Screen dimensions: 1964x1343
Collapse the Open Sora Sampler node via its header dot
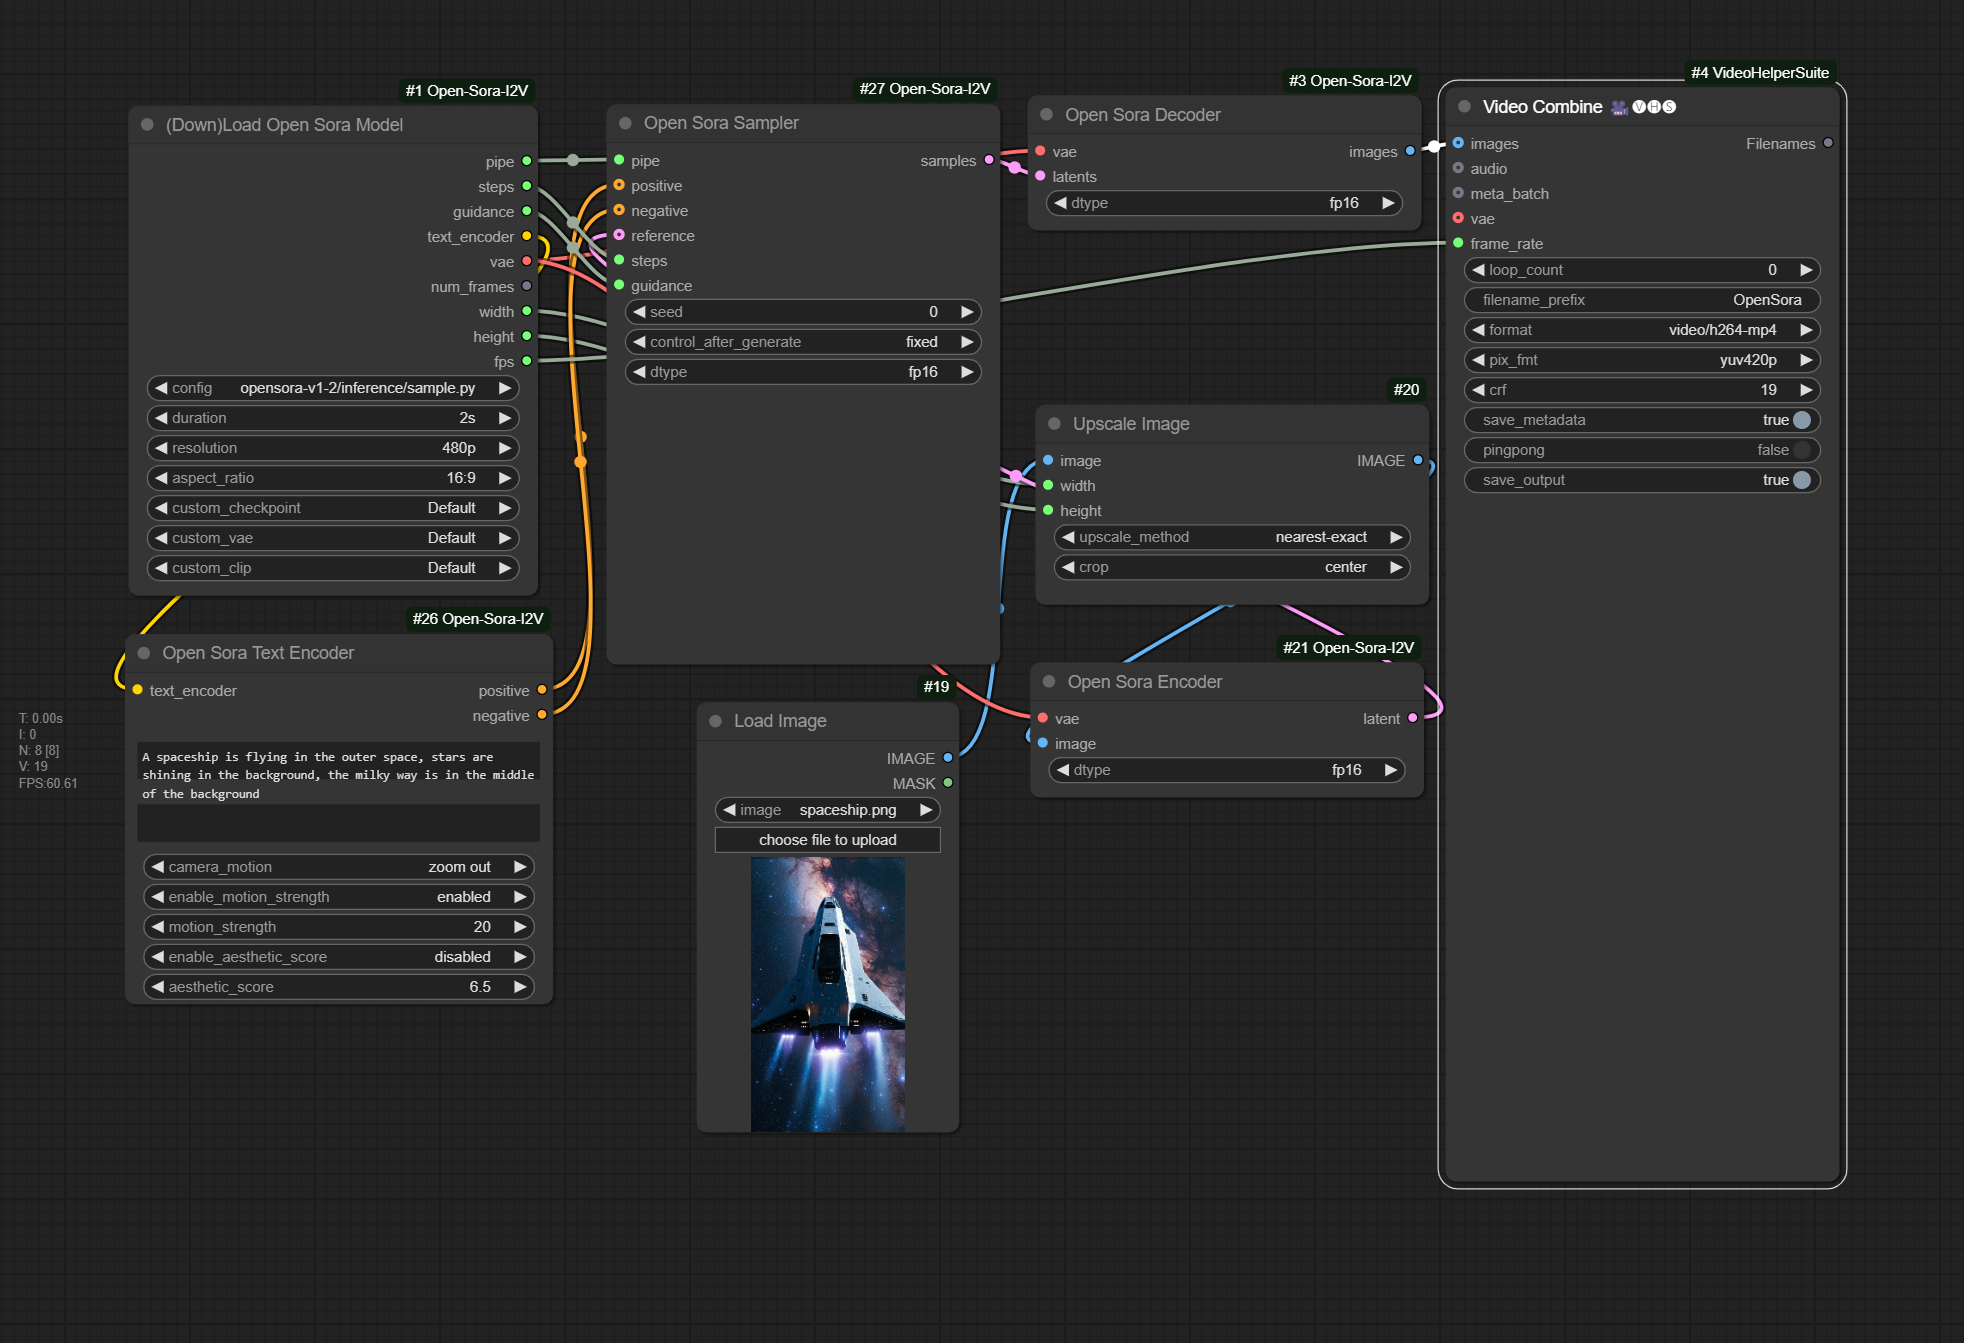(x=624, y=122)
